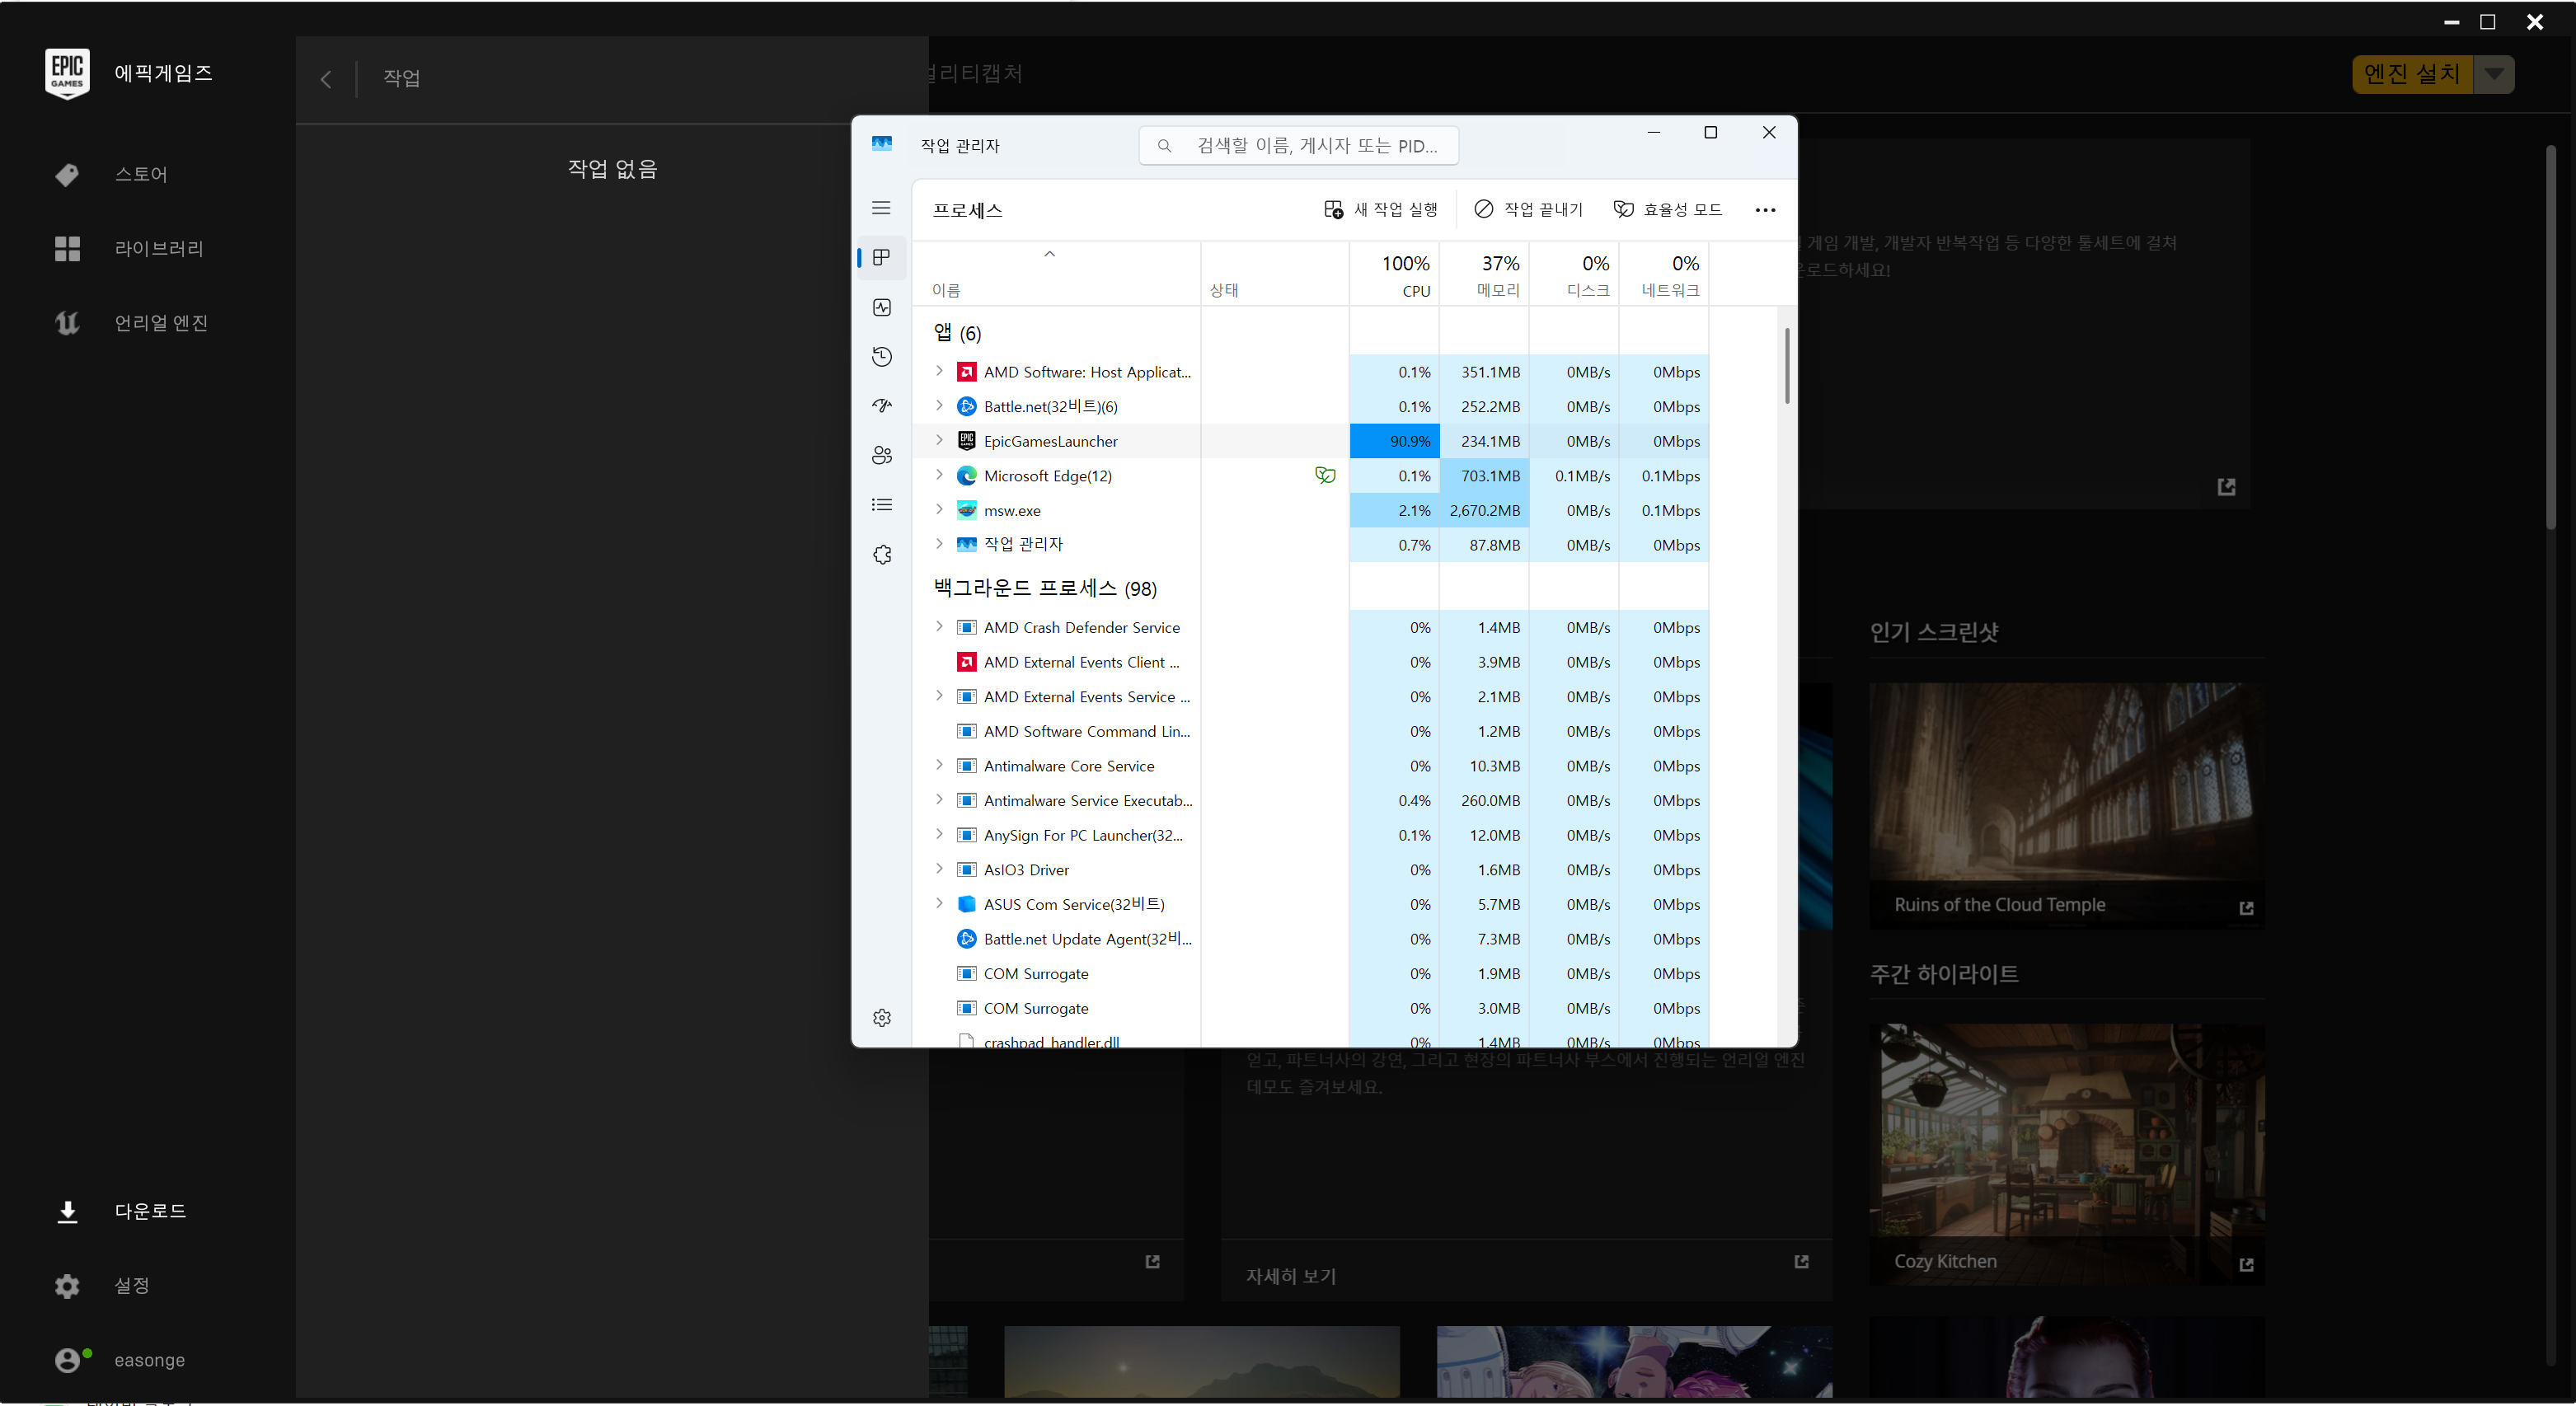2576x1406 pixels.
Task: Select the Processes page icon in sidebar
Action: click(881, 257)
